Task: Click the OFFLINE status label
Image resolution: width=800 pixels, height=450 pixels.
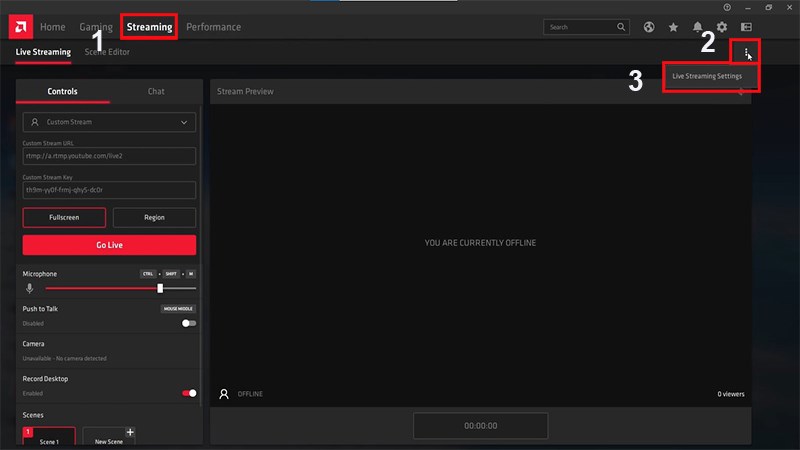Action: coord(250,394)
